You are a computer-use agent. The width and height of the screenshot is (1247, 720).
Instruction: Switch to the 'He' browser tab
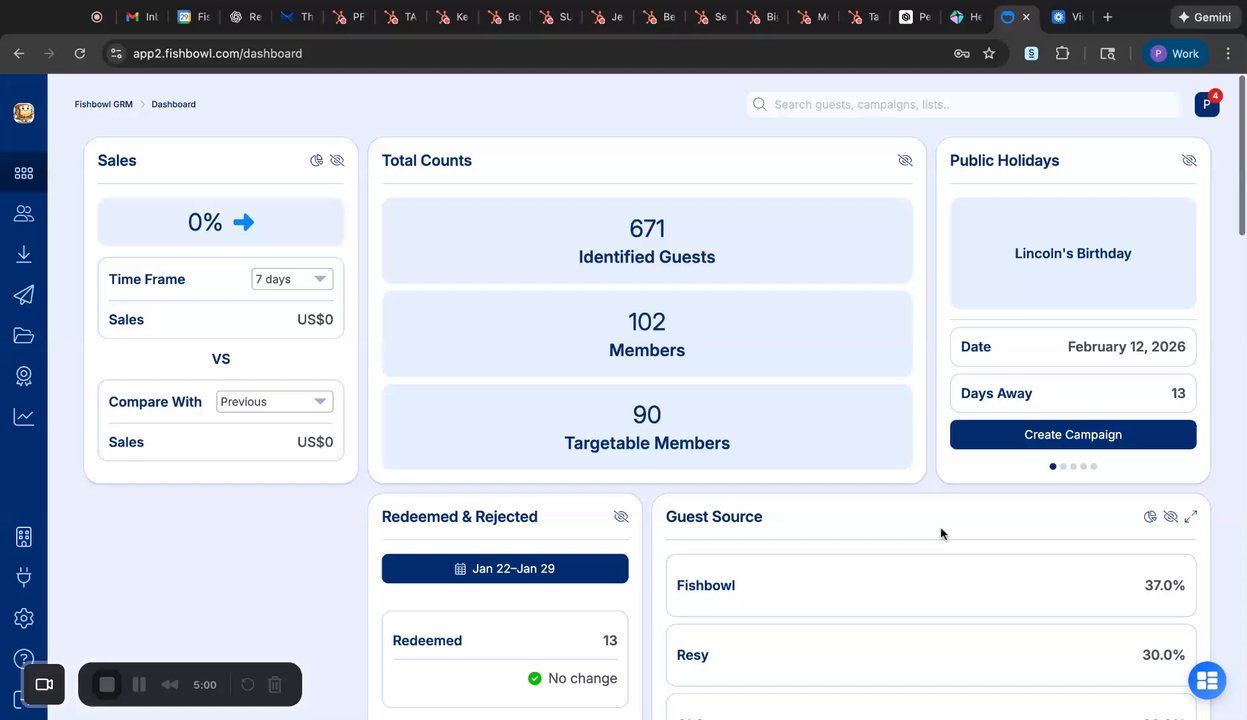point(966,17)
